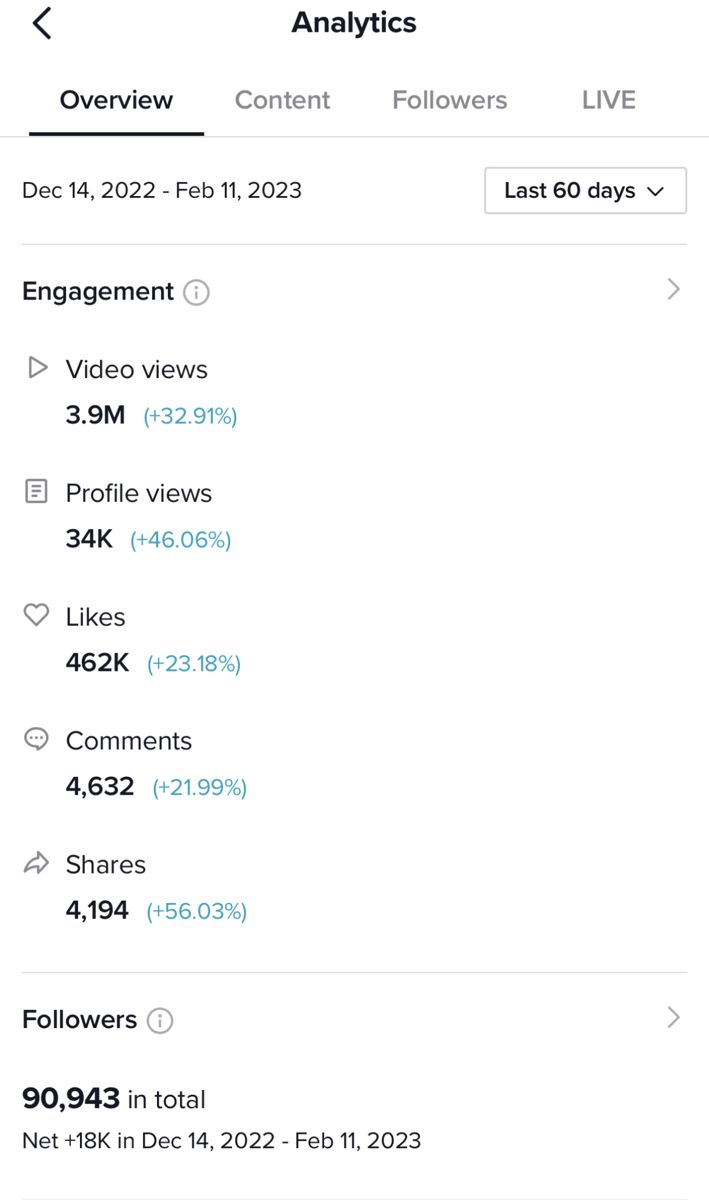Open the Engagement section heading
Screen dimensions: 709x1200
click(98, 292)
